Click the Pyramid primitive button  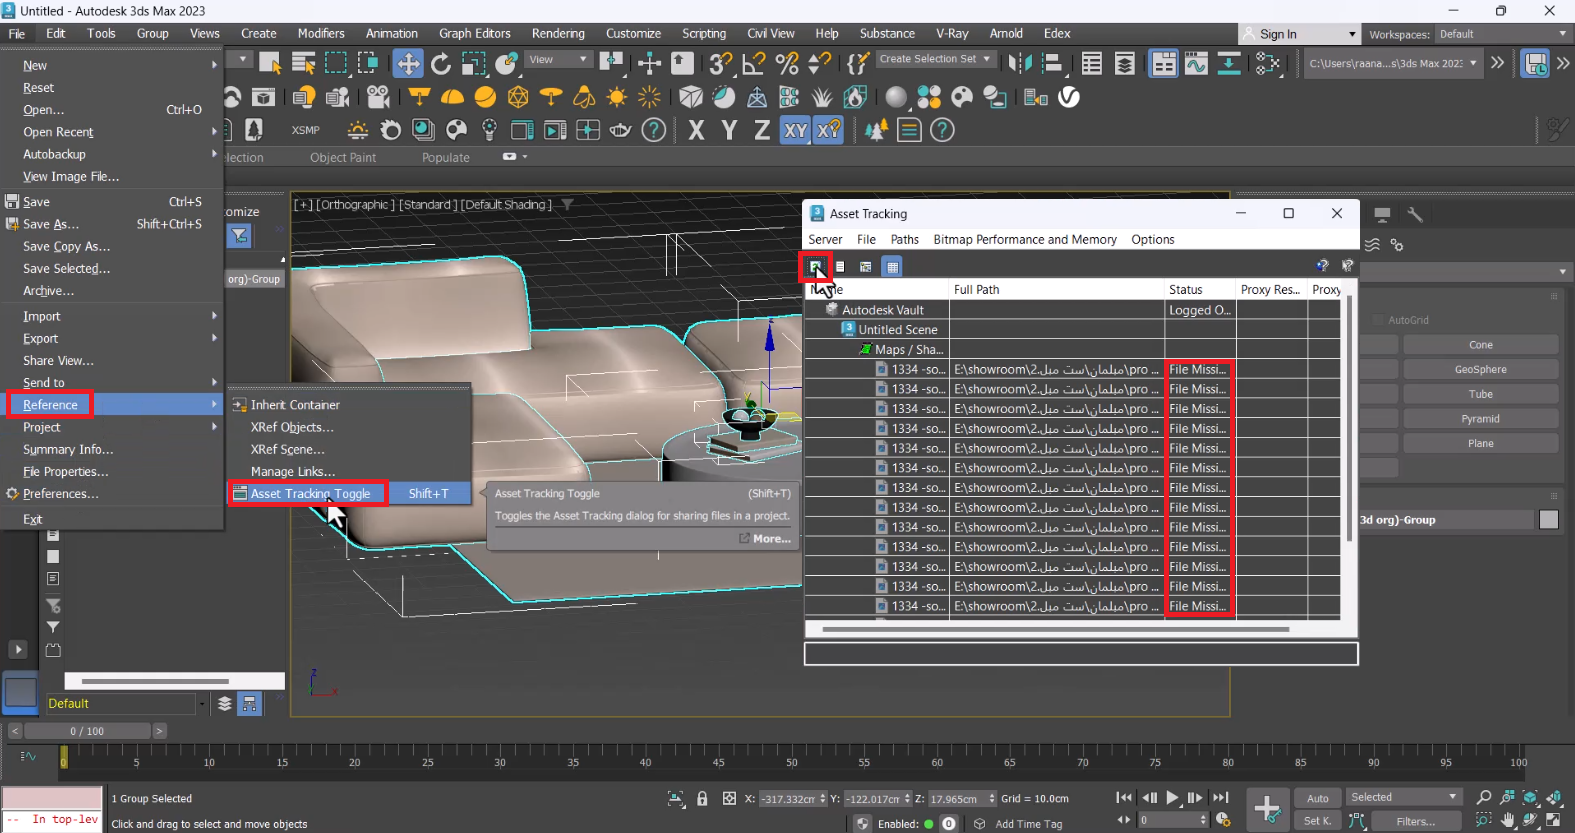click(1480, 418)
